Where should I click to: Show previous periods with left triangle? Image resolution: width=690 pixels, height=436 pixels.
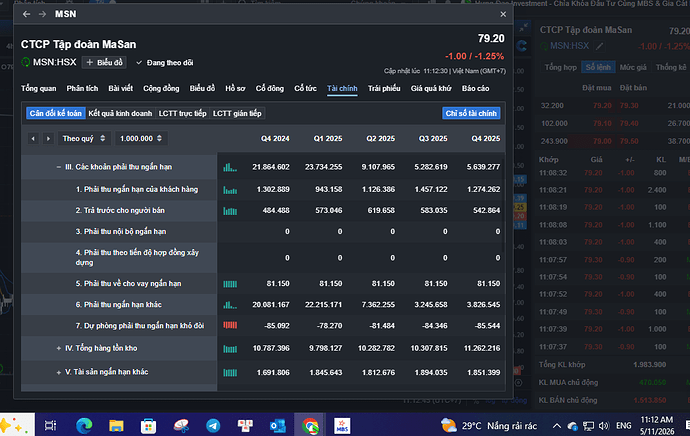click(33, 139)
